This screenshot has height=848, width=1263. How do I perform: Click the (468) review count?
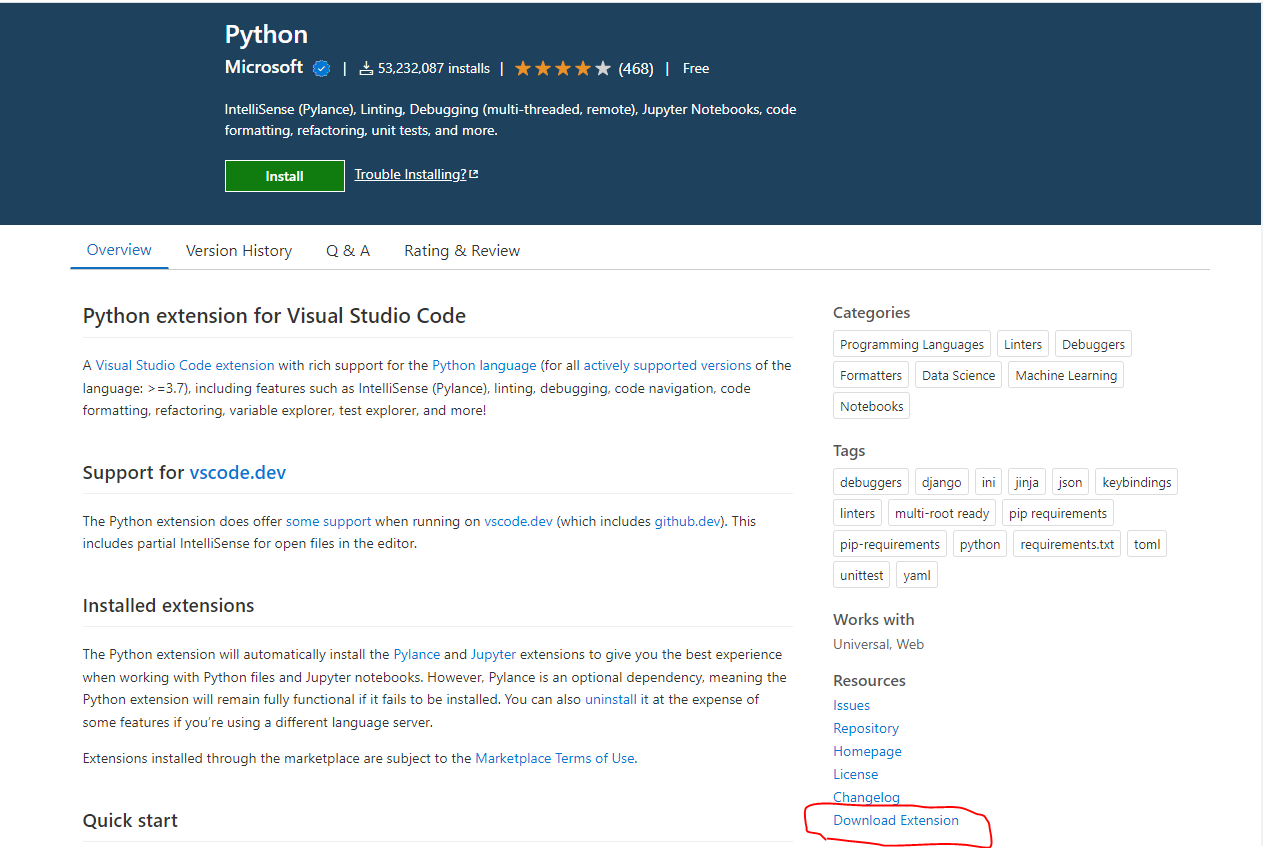(x=636, y=68)
